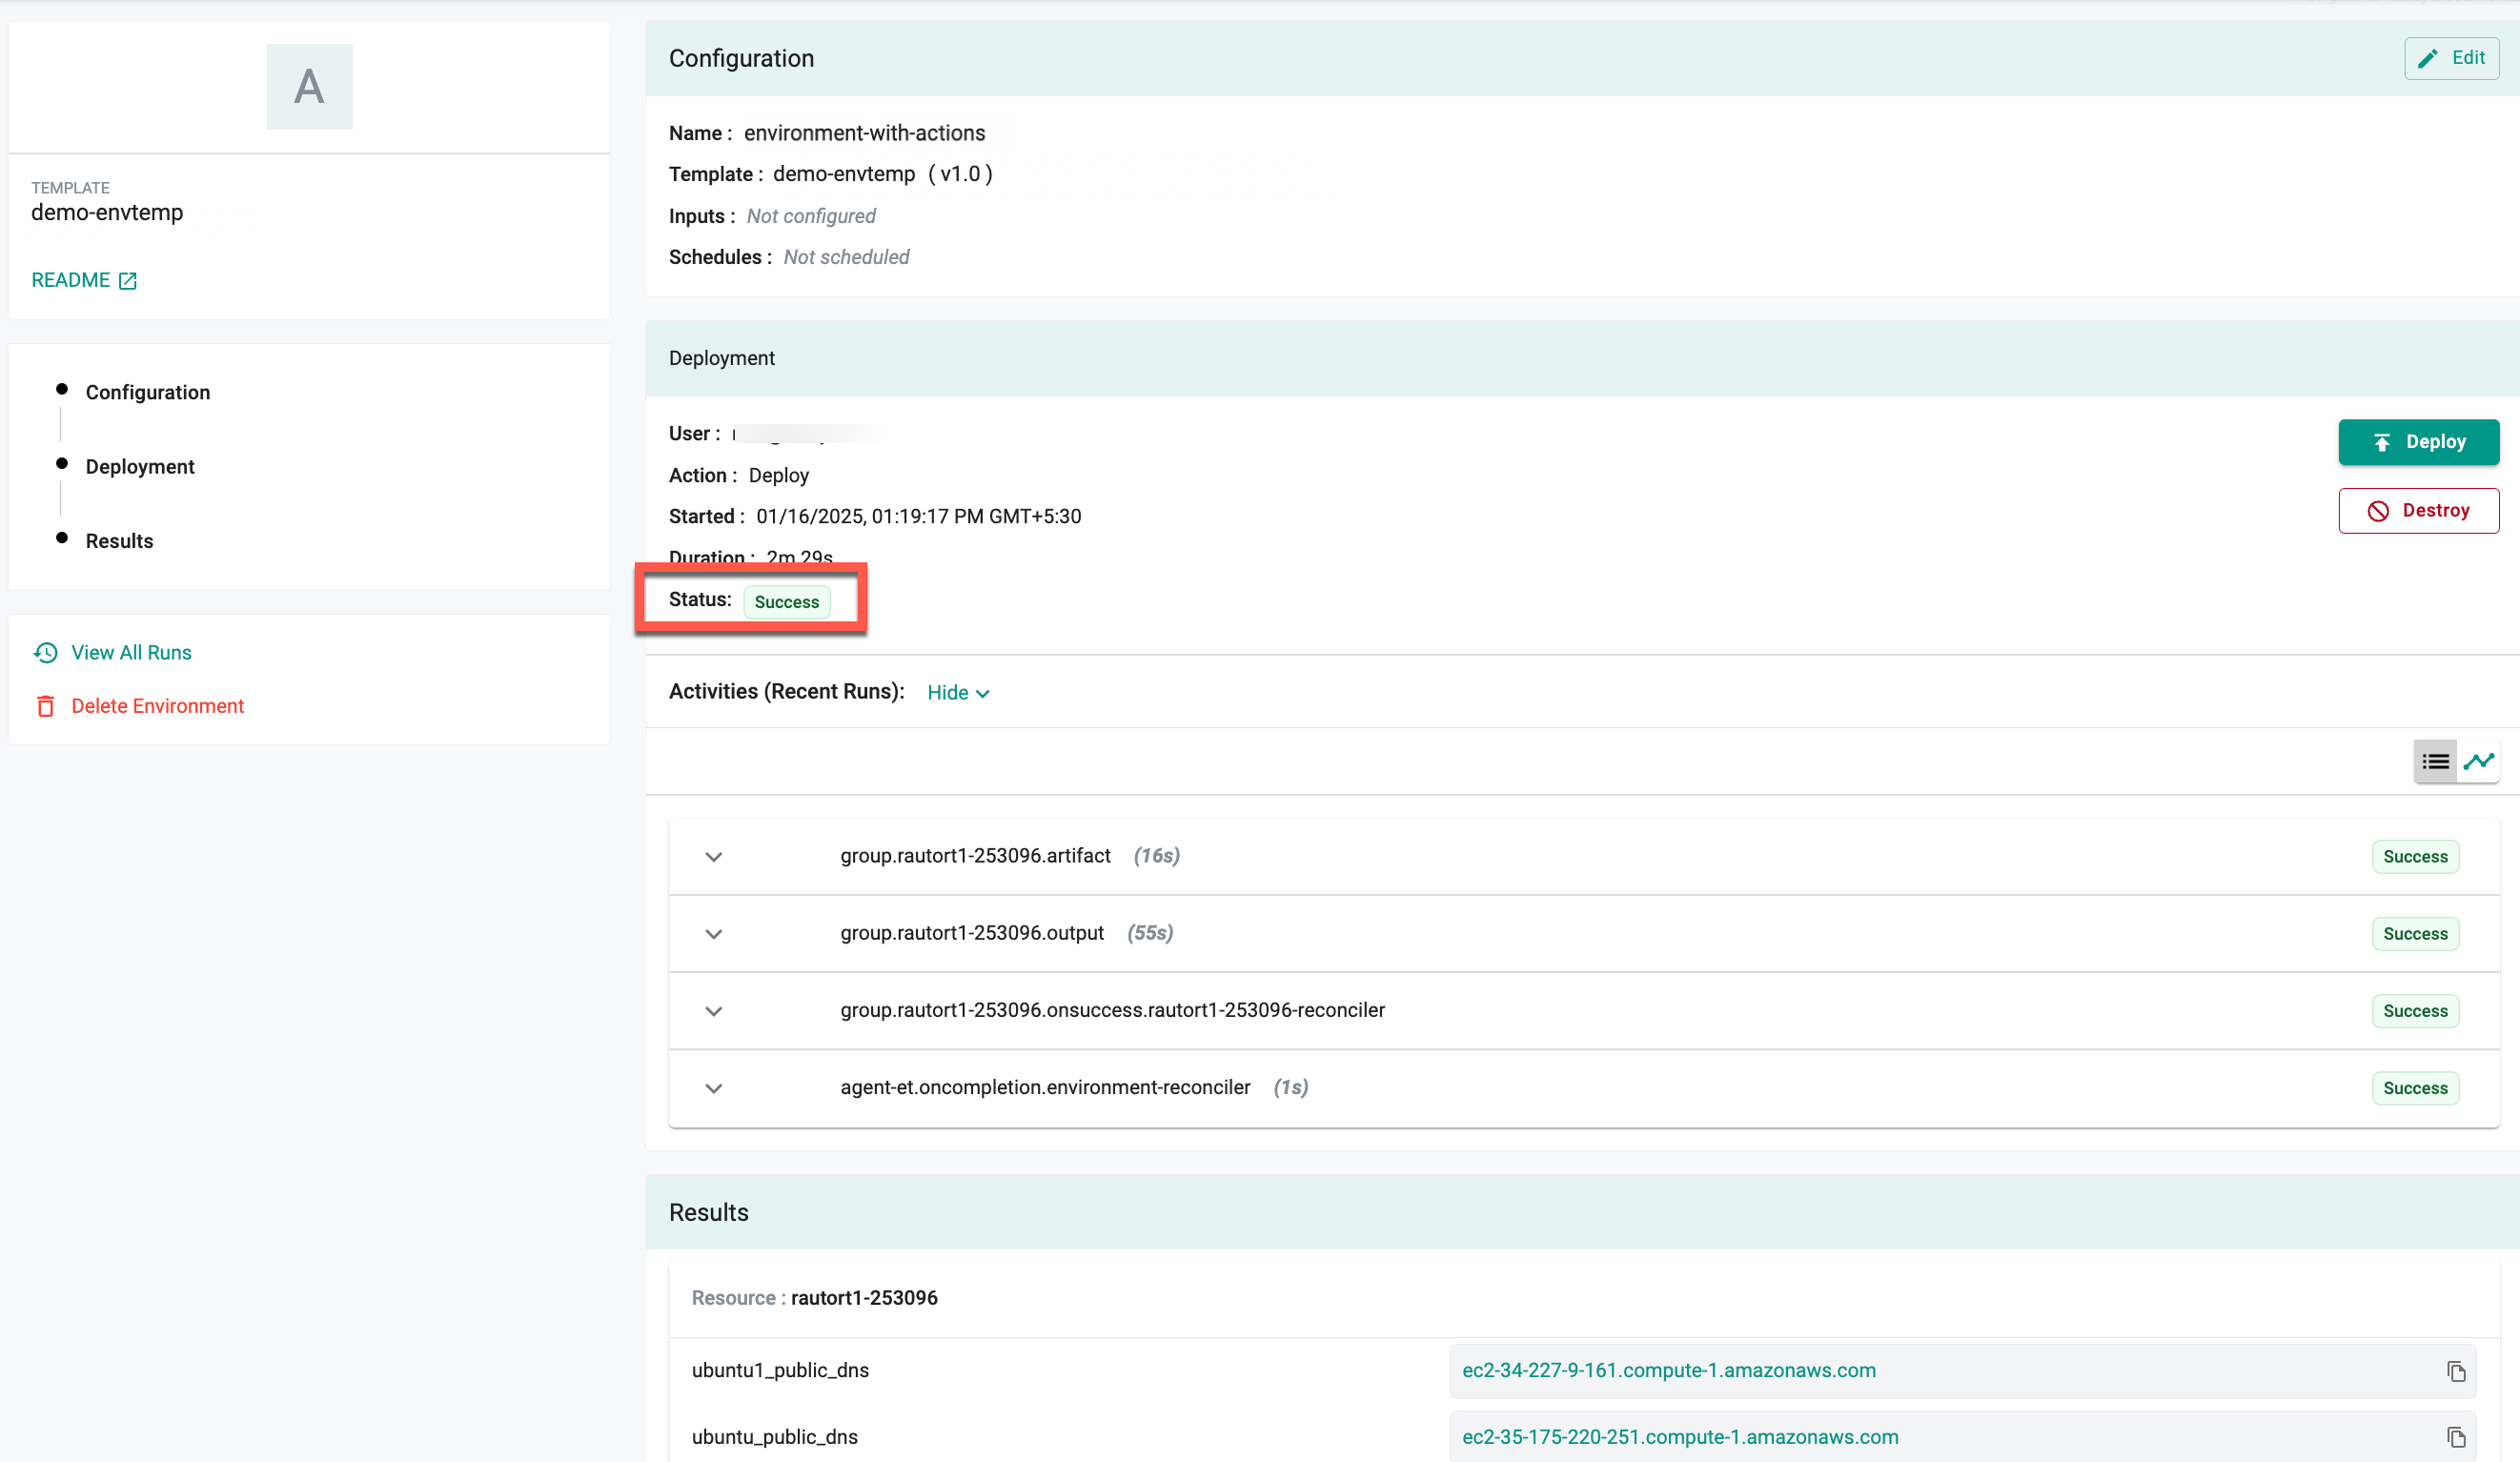This screenshot has height=1462, width=2520.
Task: Click the template avatar letter A
Action: [309, 86]
